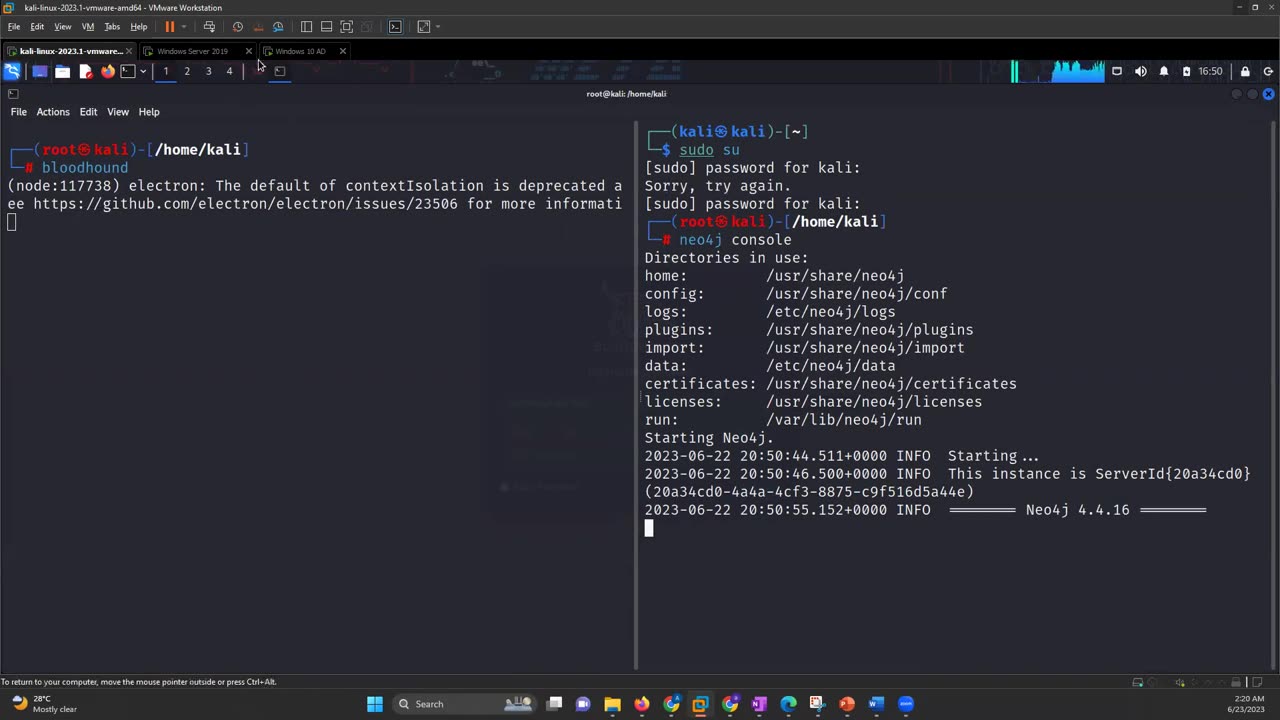
Task: Open the VMware Help menu
Action: click(139, 27)
